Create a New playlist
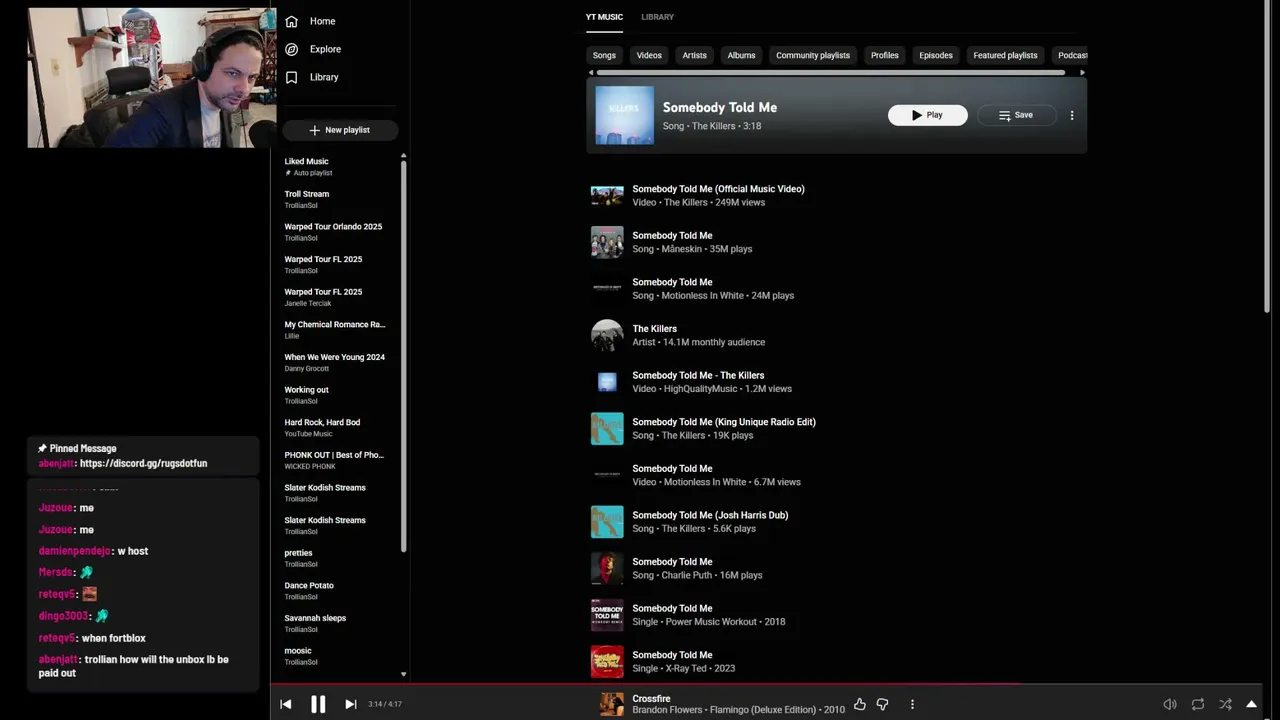Screen dimensions: 1280x720 340,130
